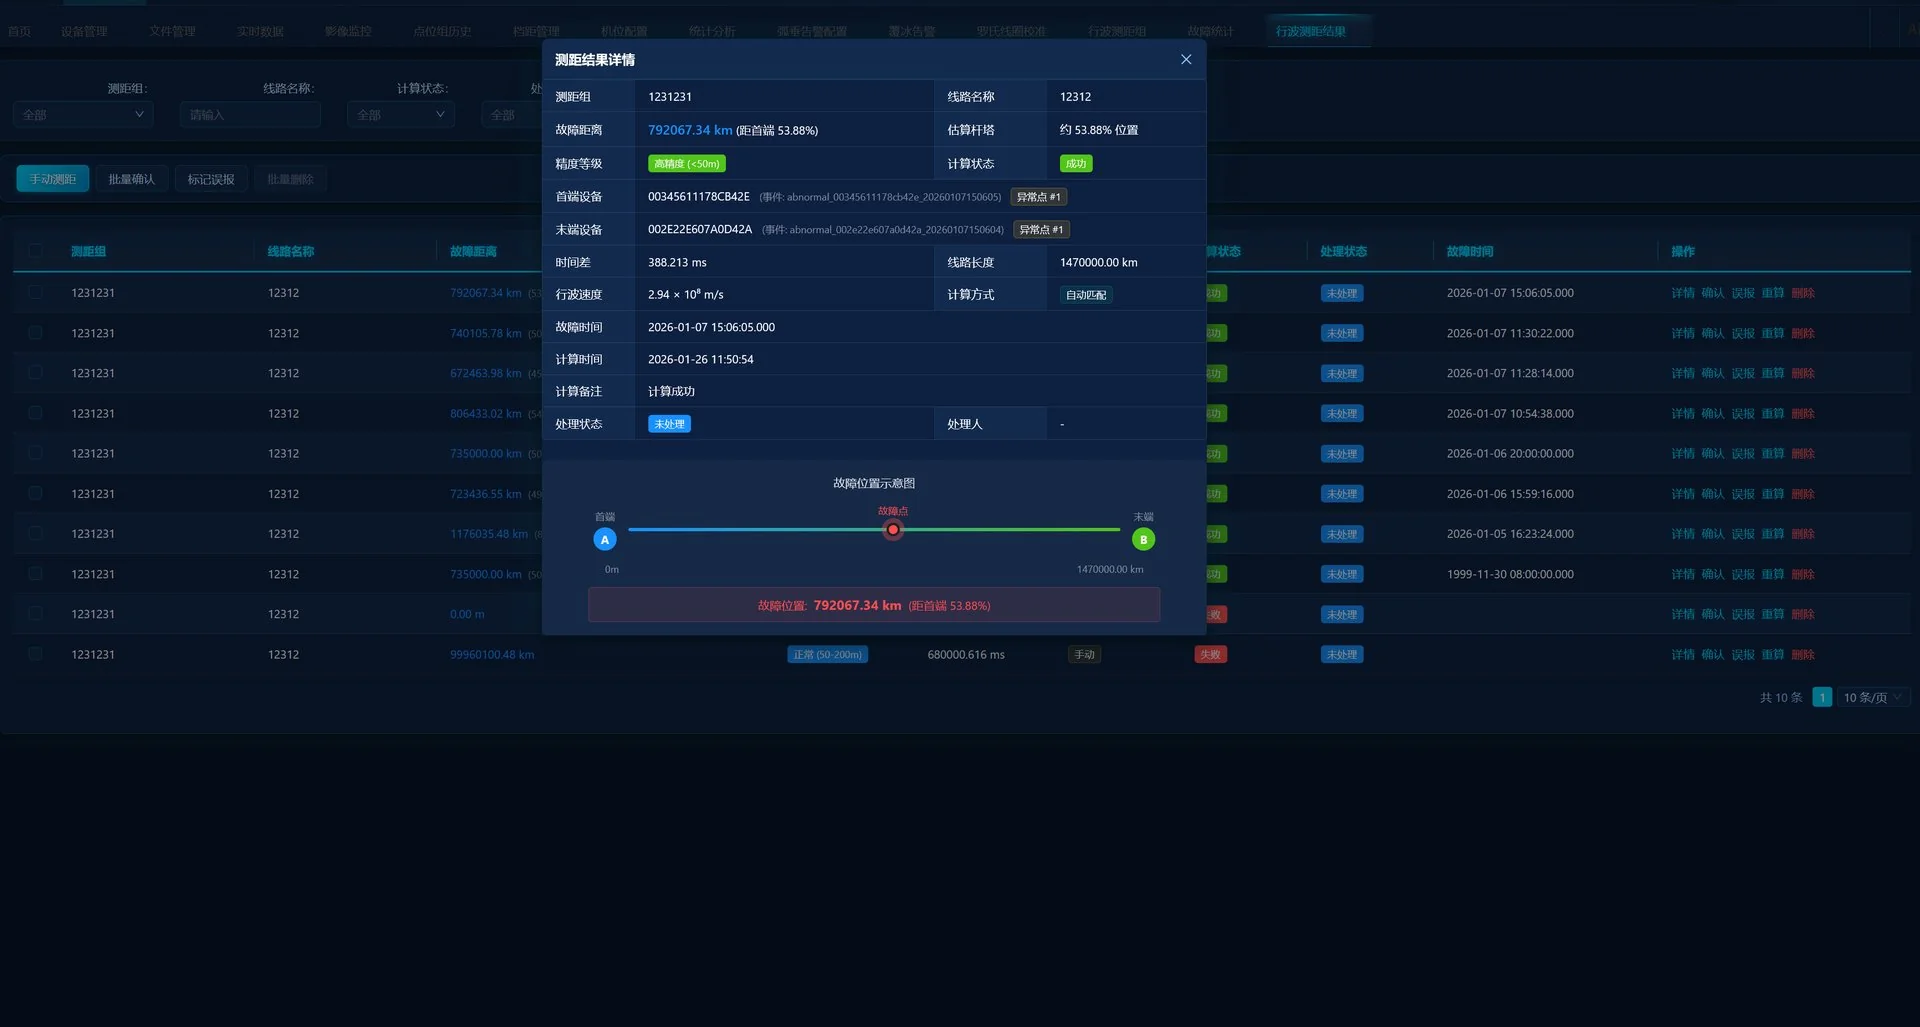Click the 线路名称 search input field

tap(250, 115)
